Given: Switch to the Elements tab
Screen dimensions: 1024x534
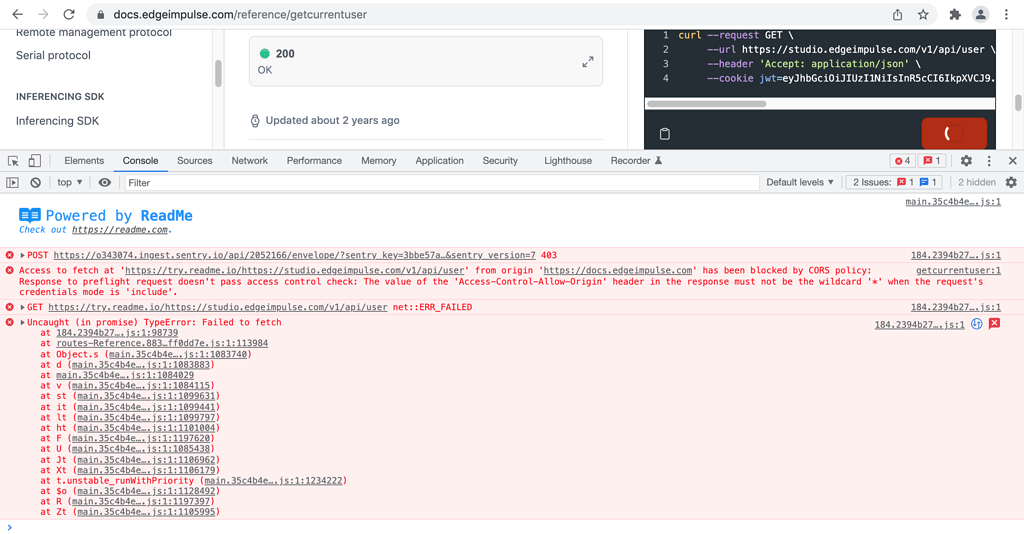Looking at the screenshot, I should (84, 161).
